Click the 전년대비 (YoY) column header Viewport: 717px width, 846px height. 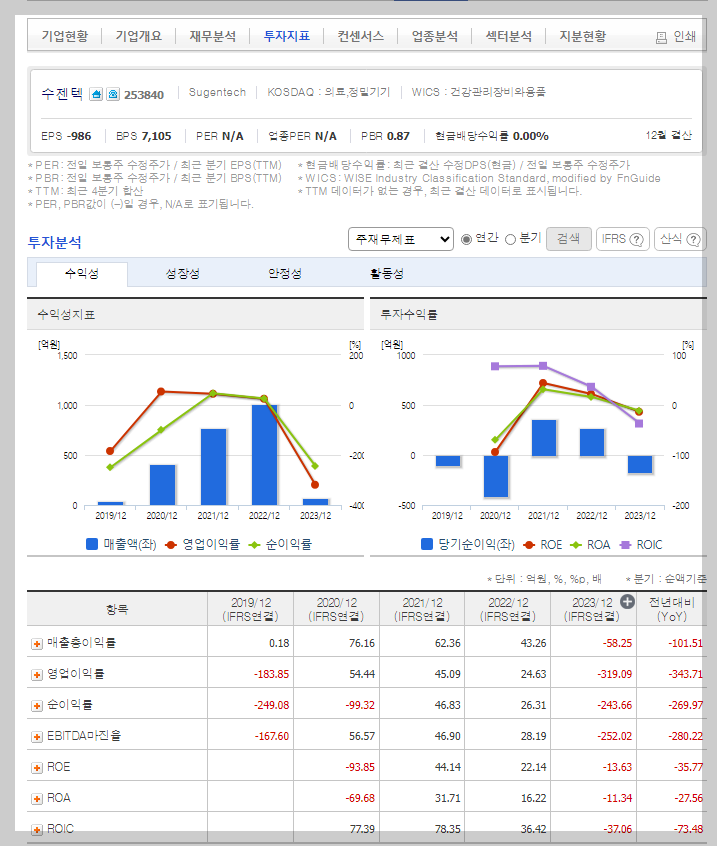(x=672, y=609)
